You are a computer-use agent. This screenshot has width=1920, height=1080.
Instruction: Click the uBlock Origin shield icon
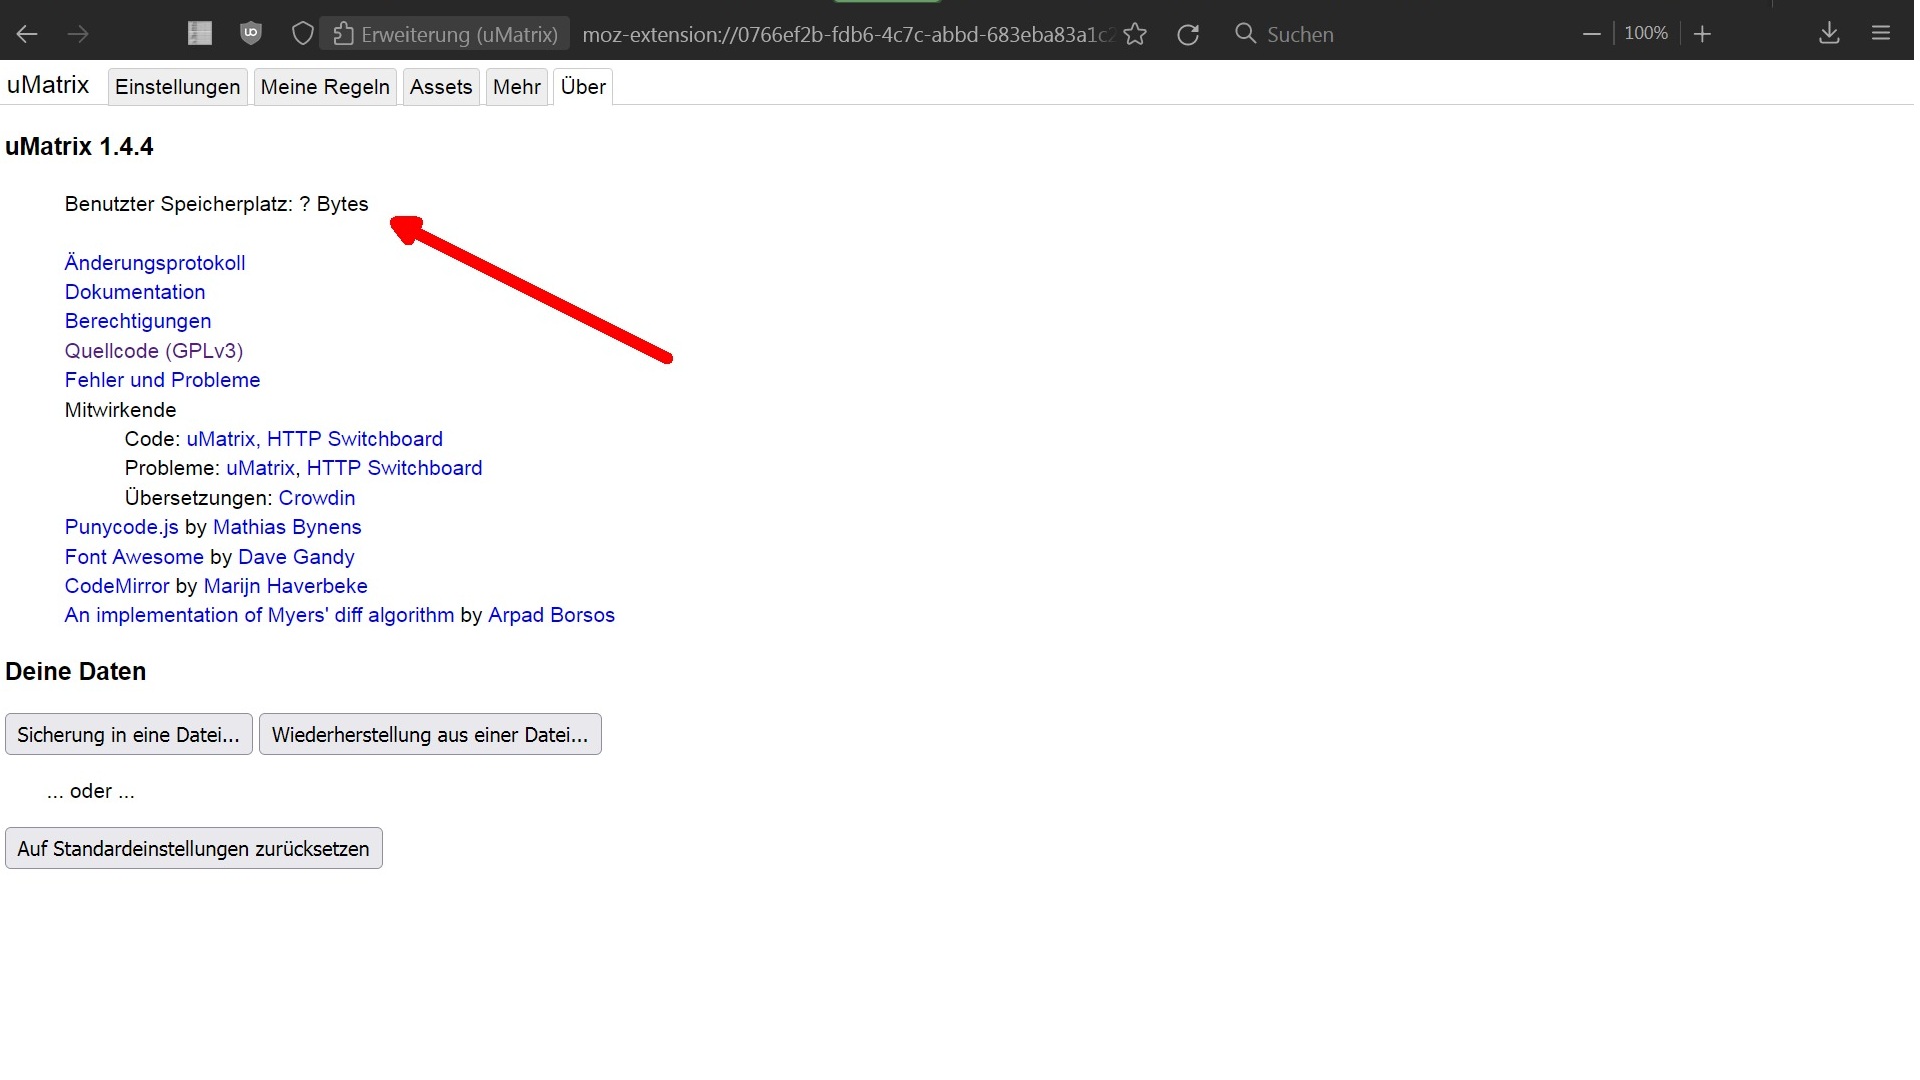tap(251, 34)
